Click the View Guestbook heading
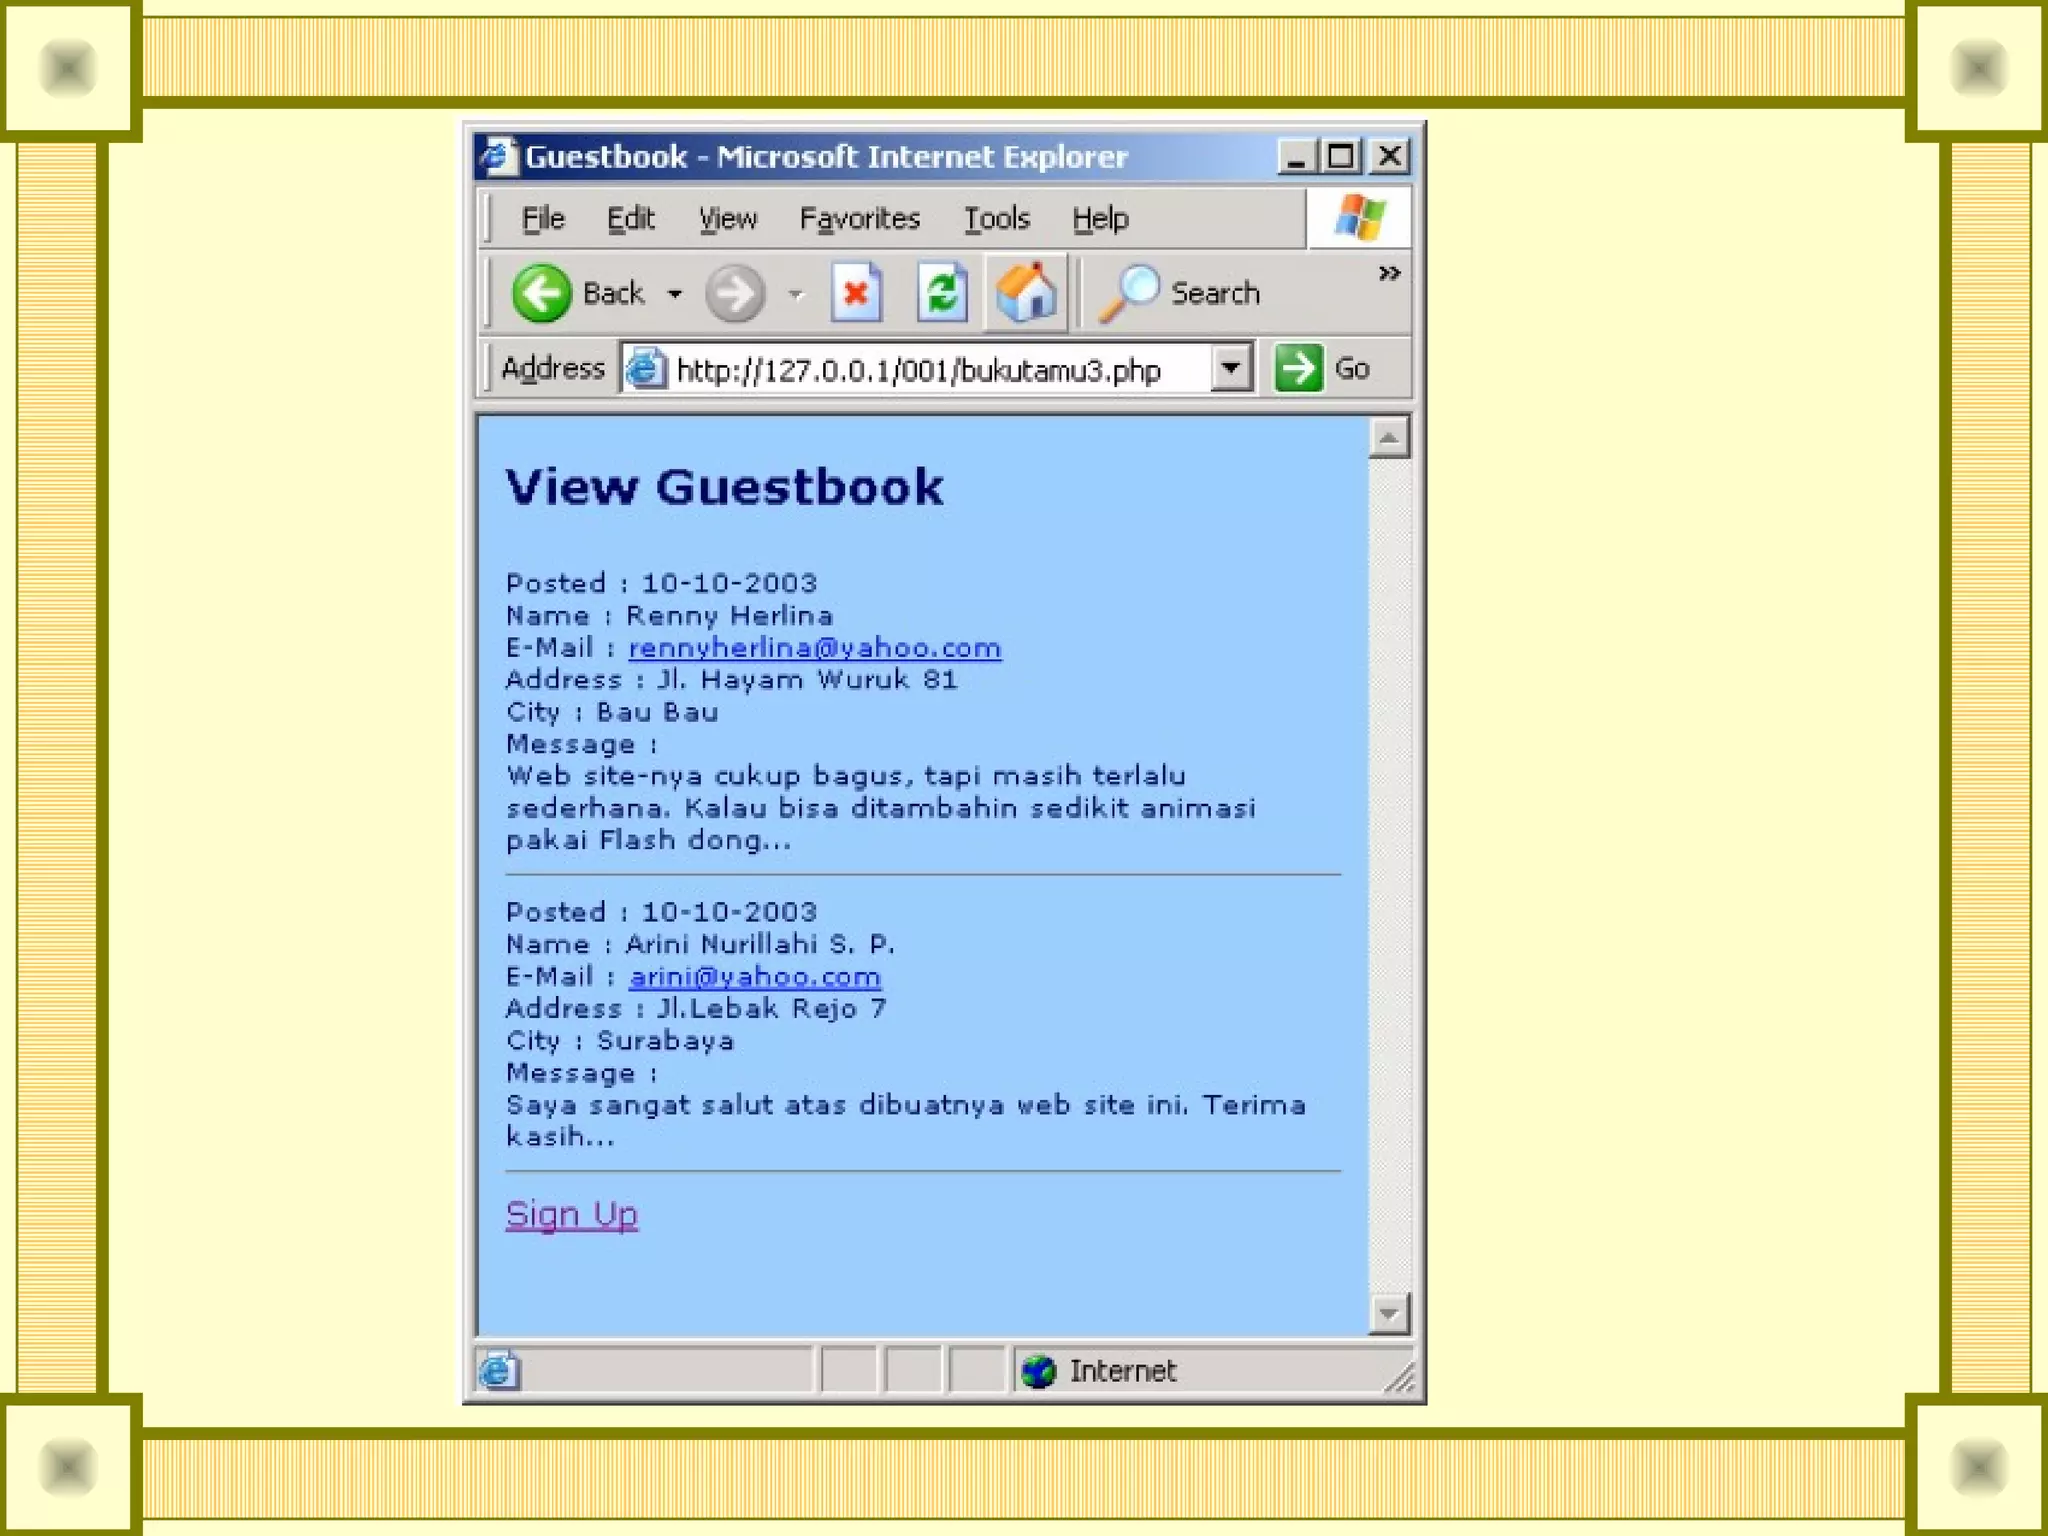The image size is (2048, 1536). tap(724, 487)
